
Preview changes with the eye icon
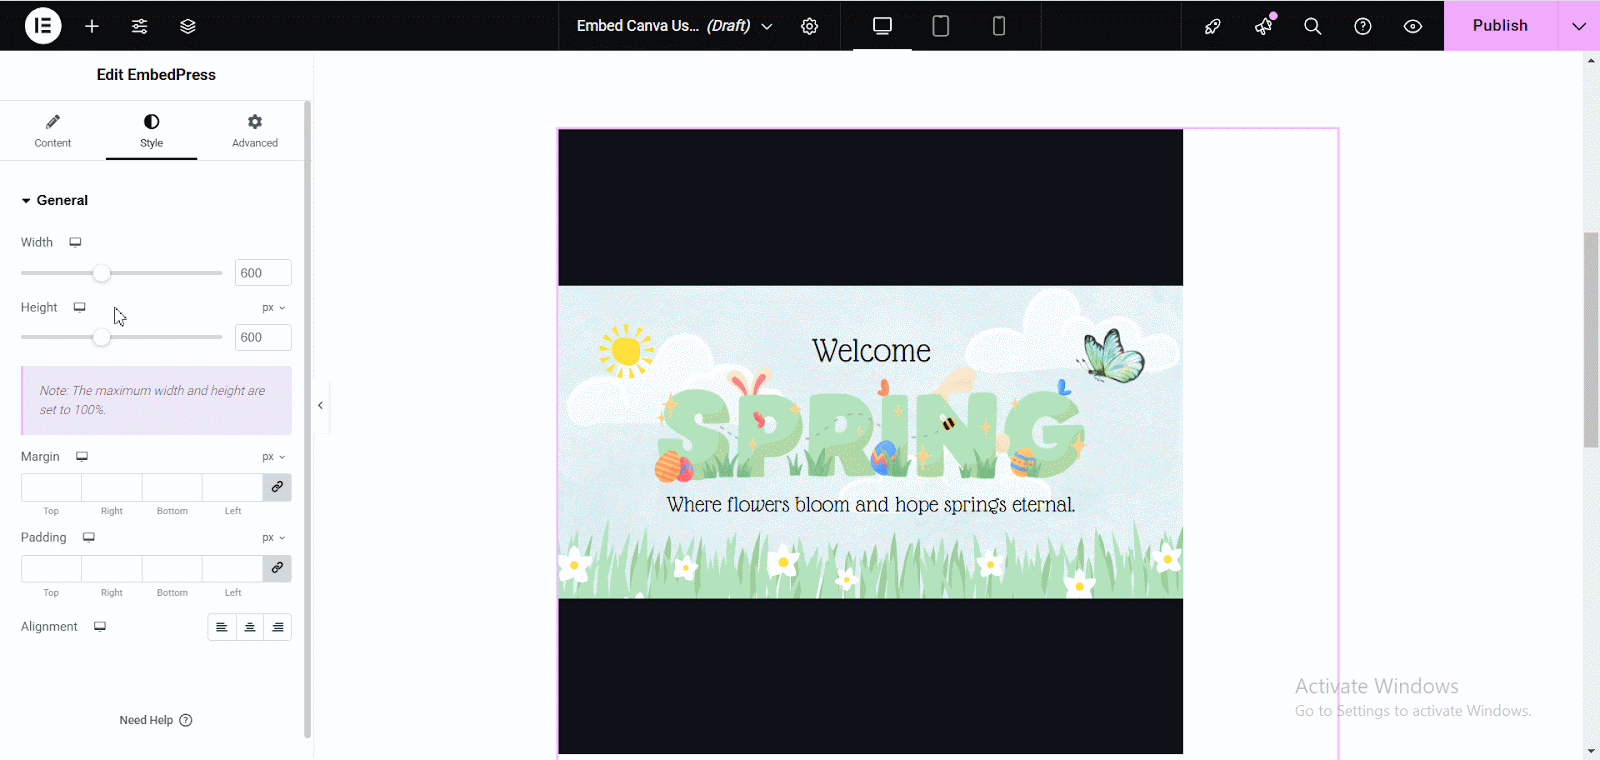[x=1413, y=26]
